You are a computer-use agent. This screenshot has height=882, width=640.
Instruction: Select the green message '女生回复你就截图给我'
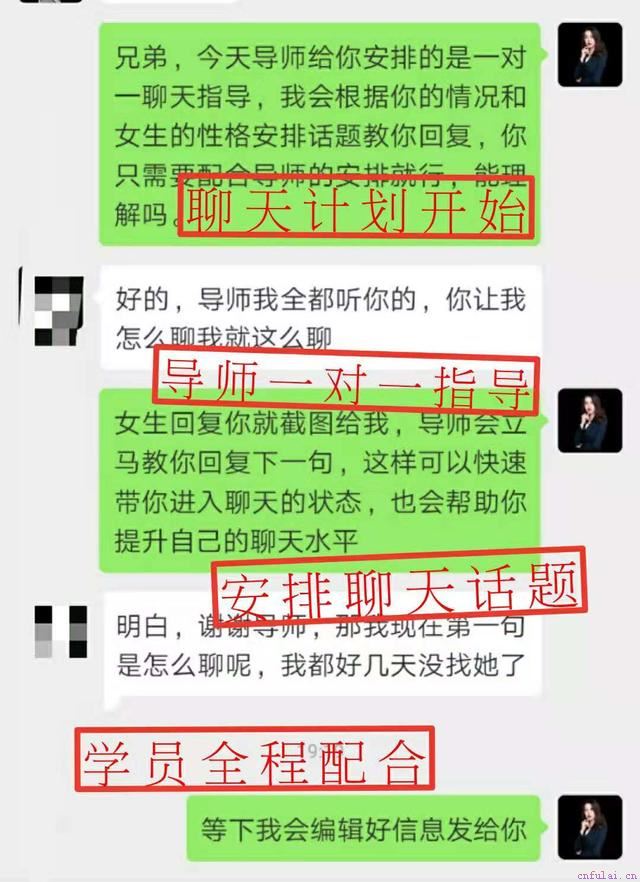(x=320, y=480)
